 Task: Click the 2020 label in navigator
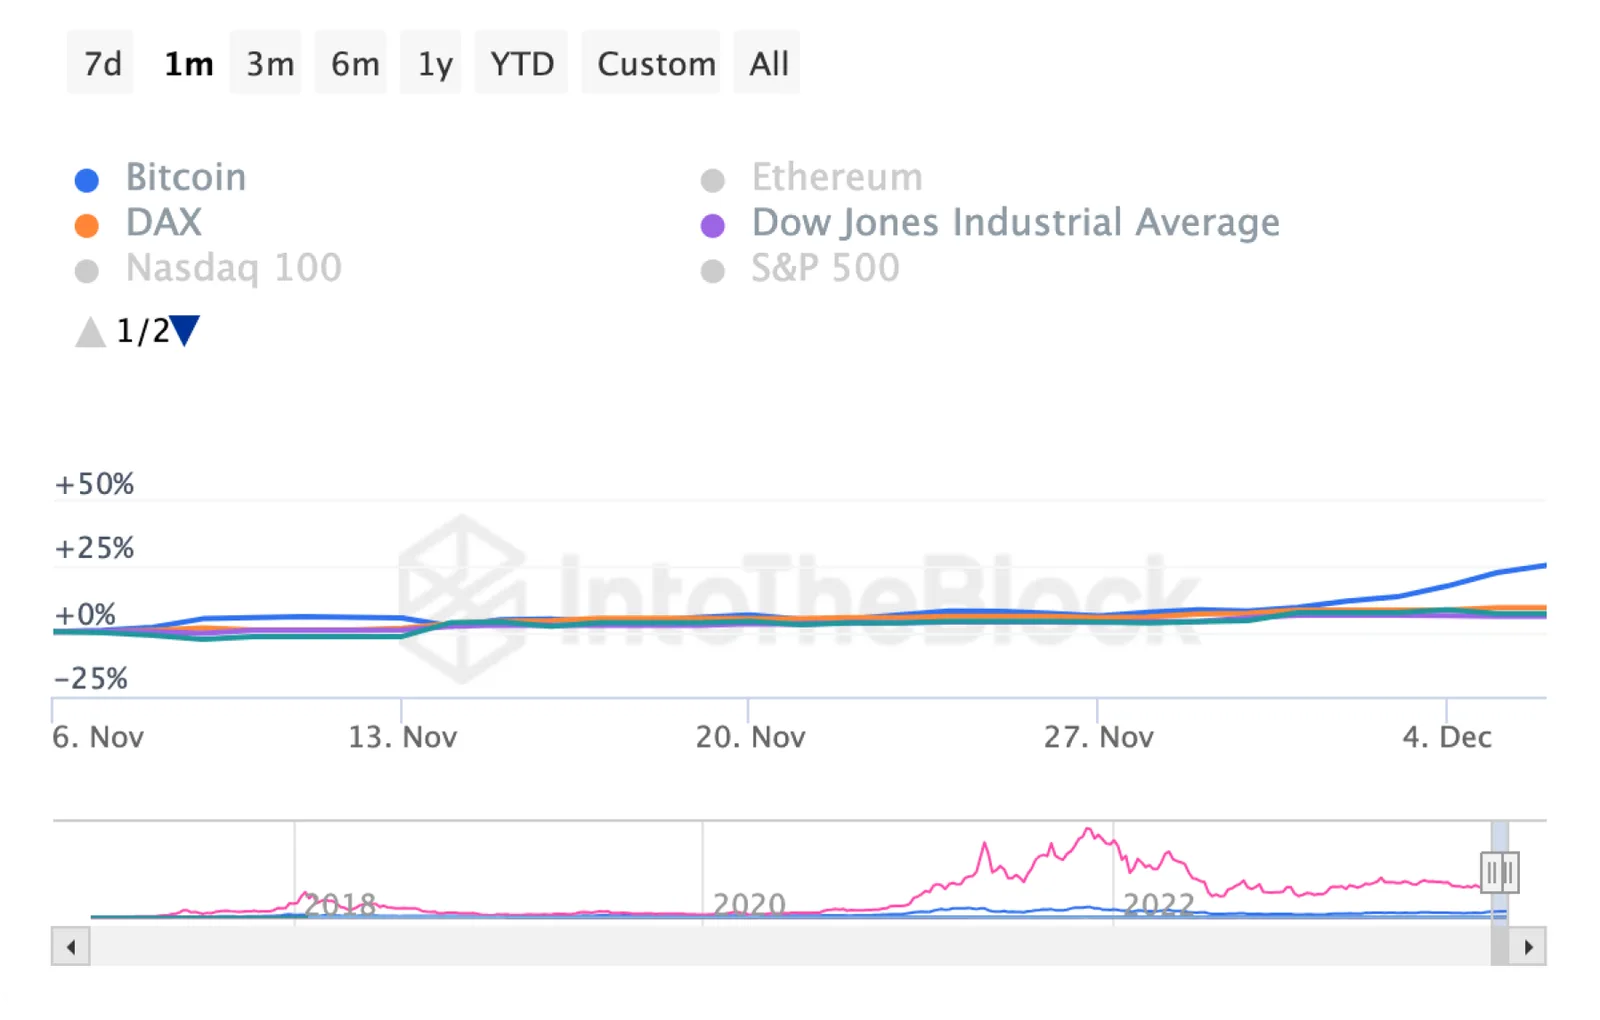click(749, 905)
